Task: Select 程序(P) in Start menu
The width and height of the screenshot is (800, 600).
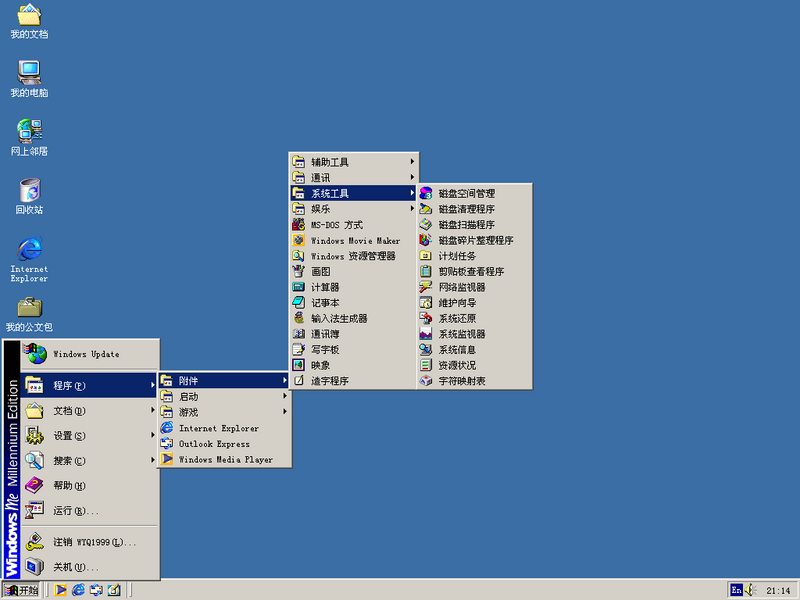Action: [x=89, y=385]
